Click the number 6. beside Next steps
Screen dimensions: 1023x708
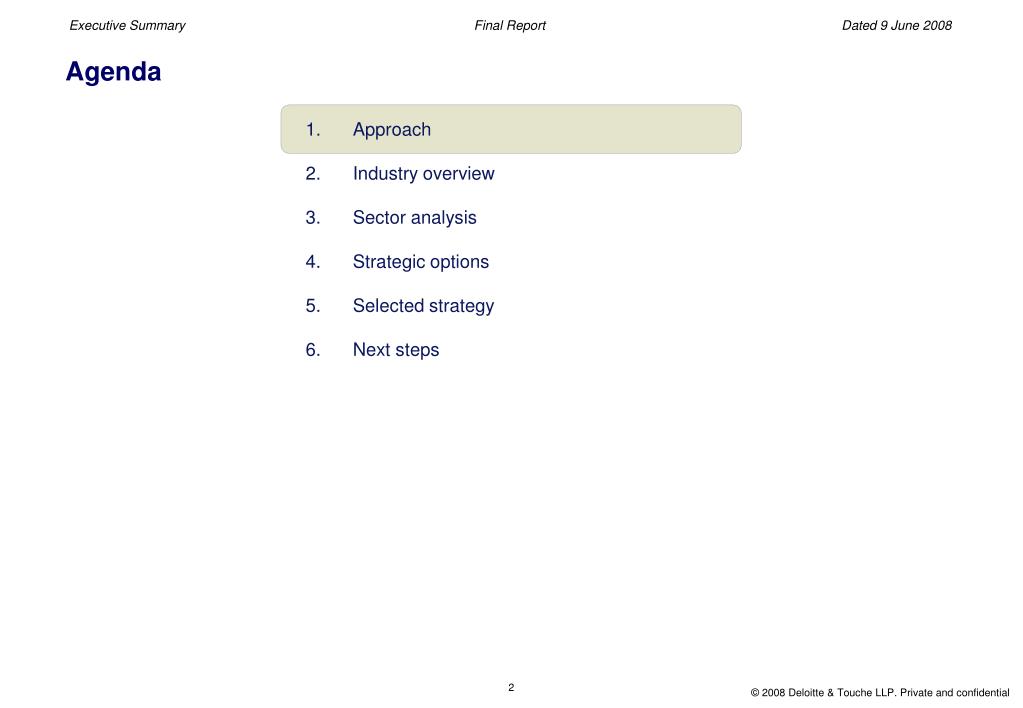click(313, 350)
